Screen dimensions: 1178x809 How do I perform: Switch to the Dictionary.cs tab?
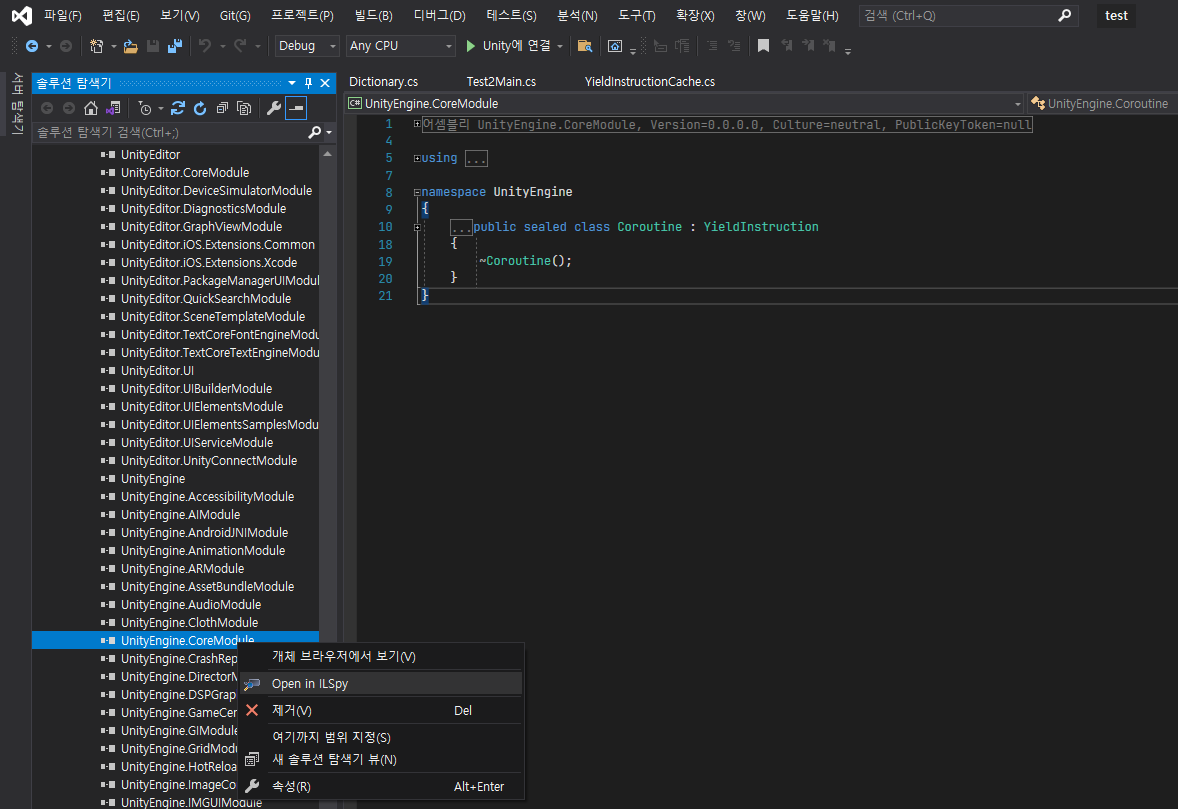(383, 81)
